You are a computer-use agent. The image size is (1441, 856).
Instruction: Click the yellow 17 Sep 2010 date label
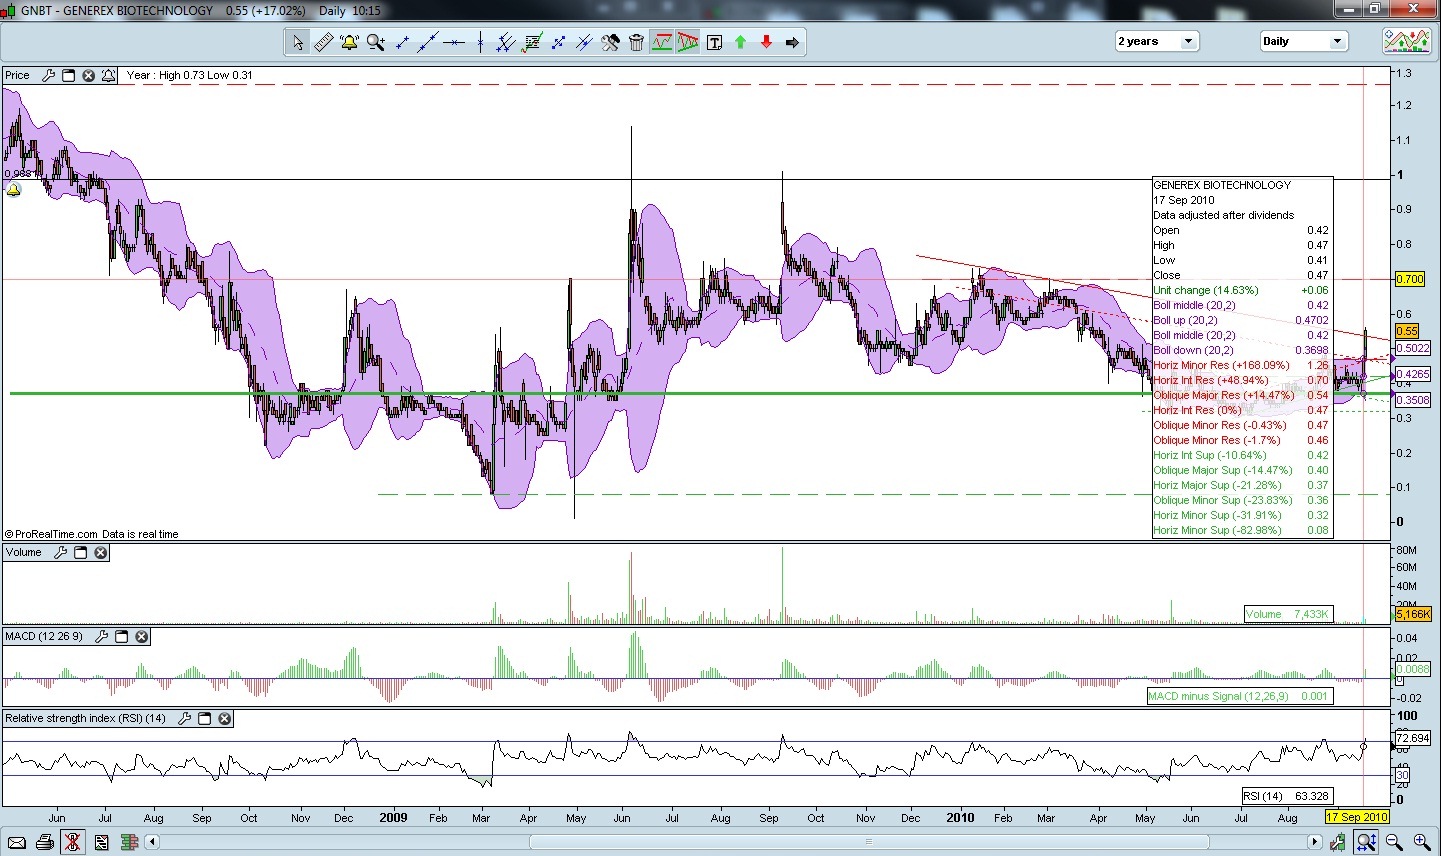pos(1357,817)
